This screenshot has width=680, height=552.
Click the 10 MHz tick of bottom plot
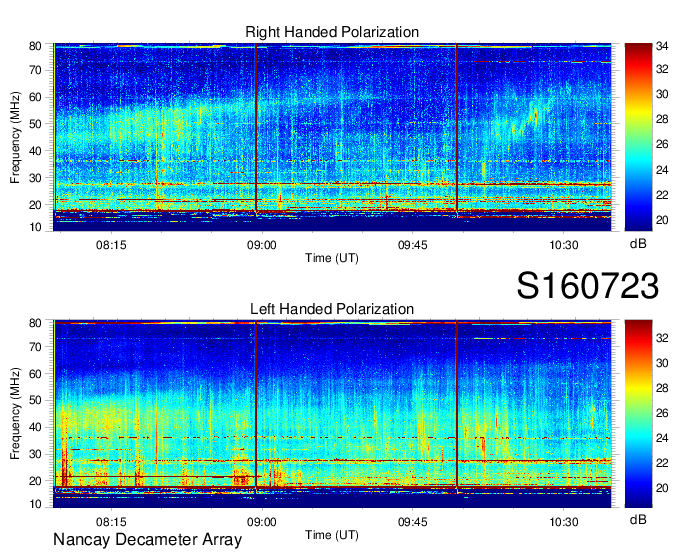coord(35,504)
